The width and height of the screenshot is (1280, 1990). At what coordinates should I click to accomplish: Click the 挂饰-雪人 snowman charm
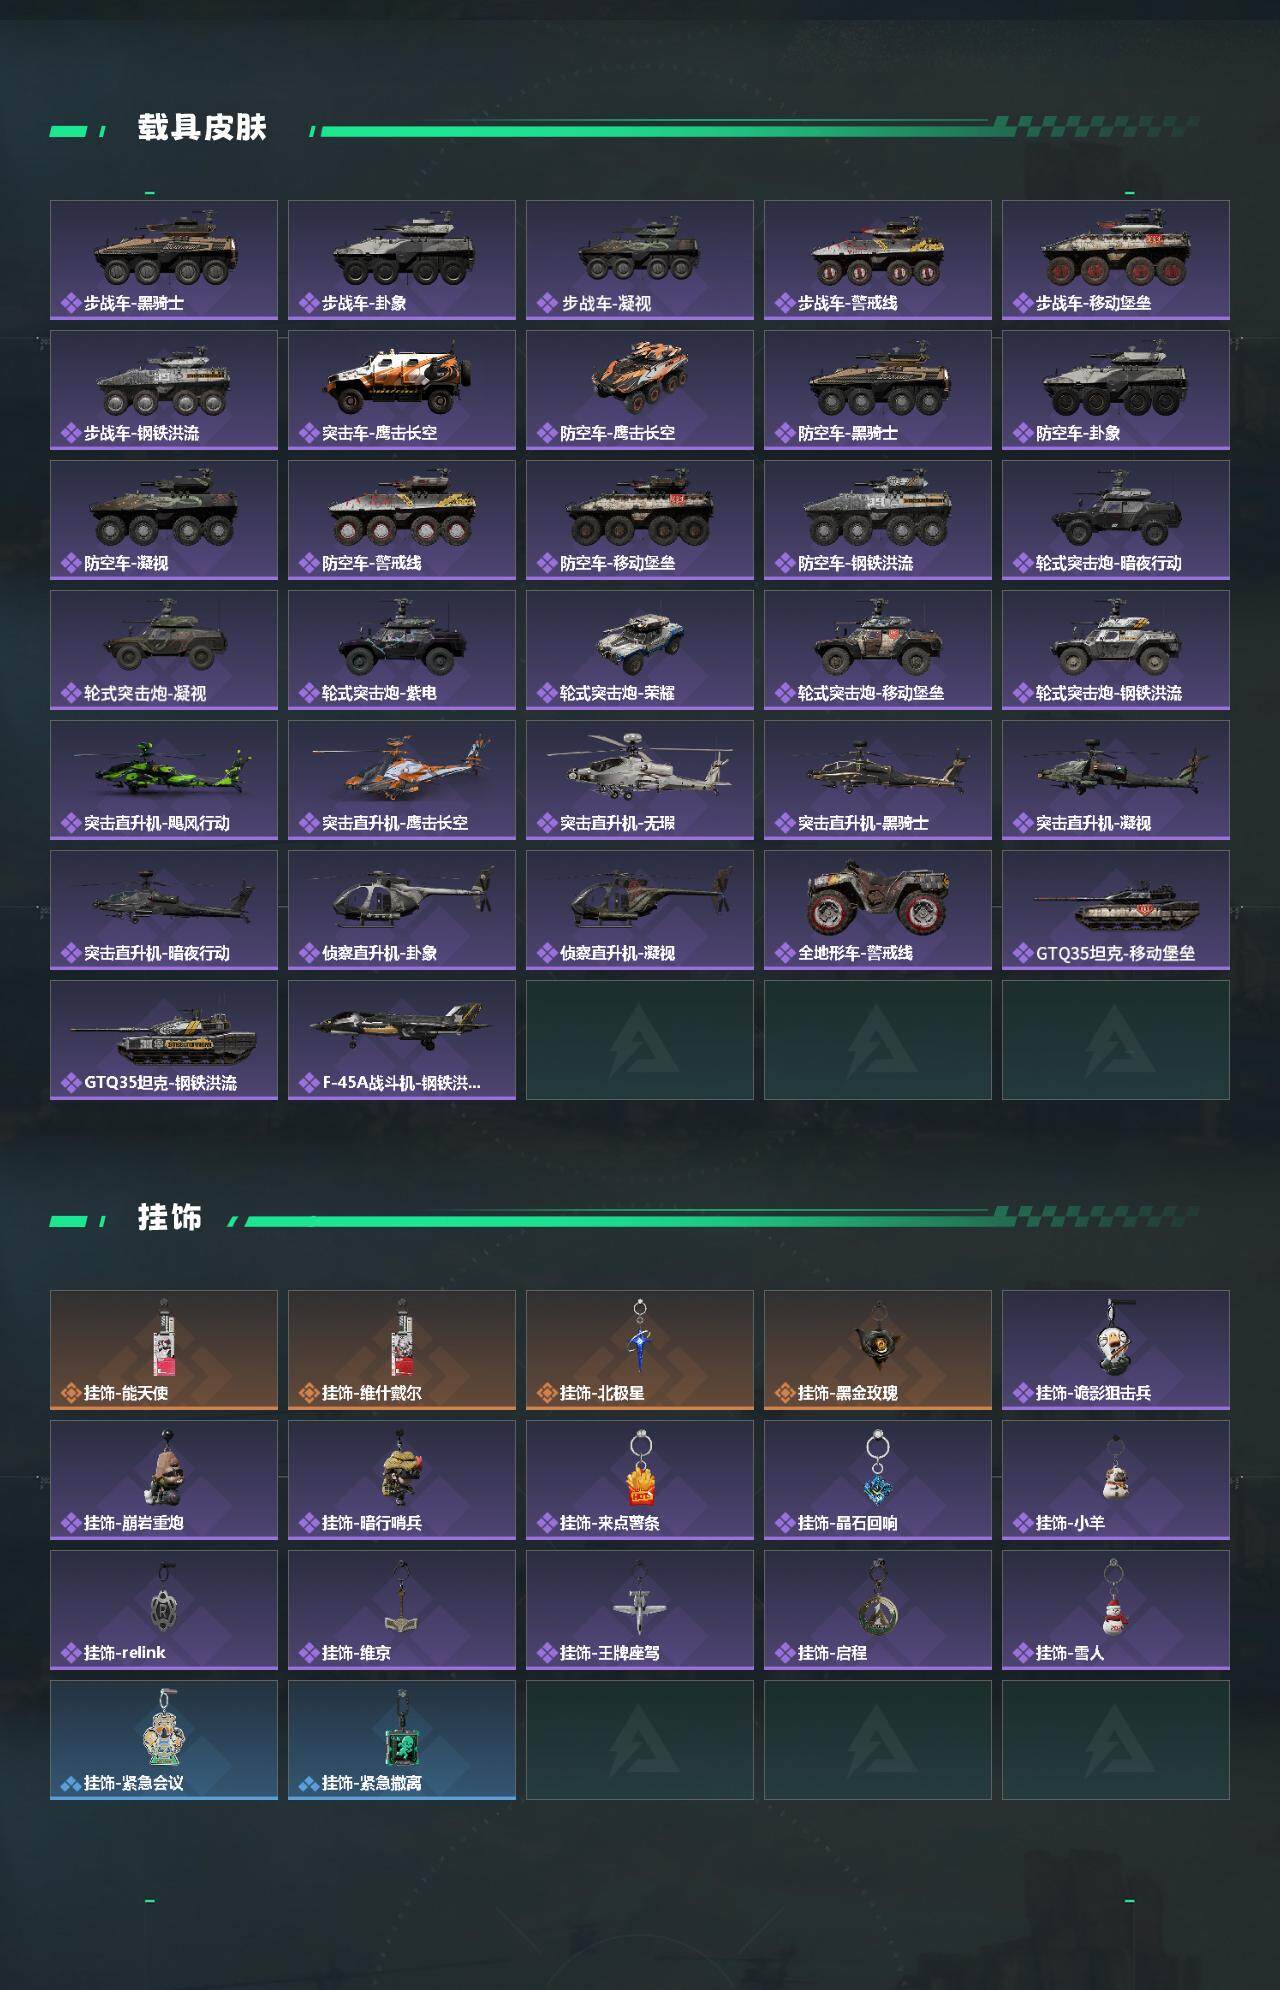click(1116, 1610)
